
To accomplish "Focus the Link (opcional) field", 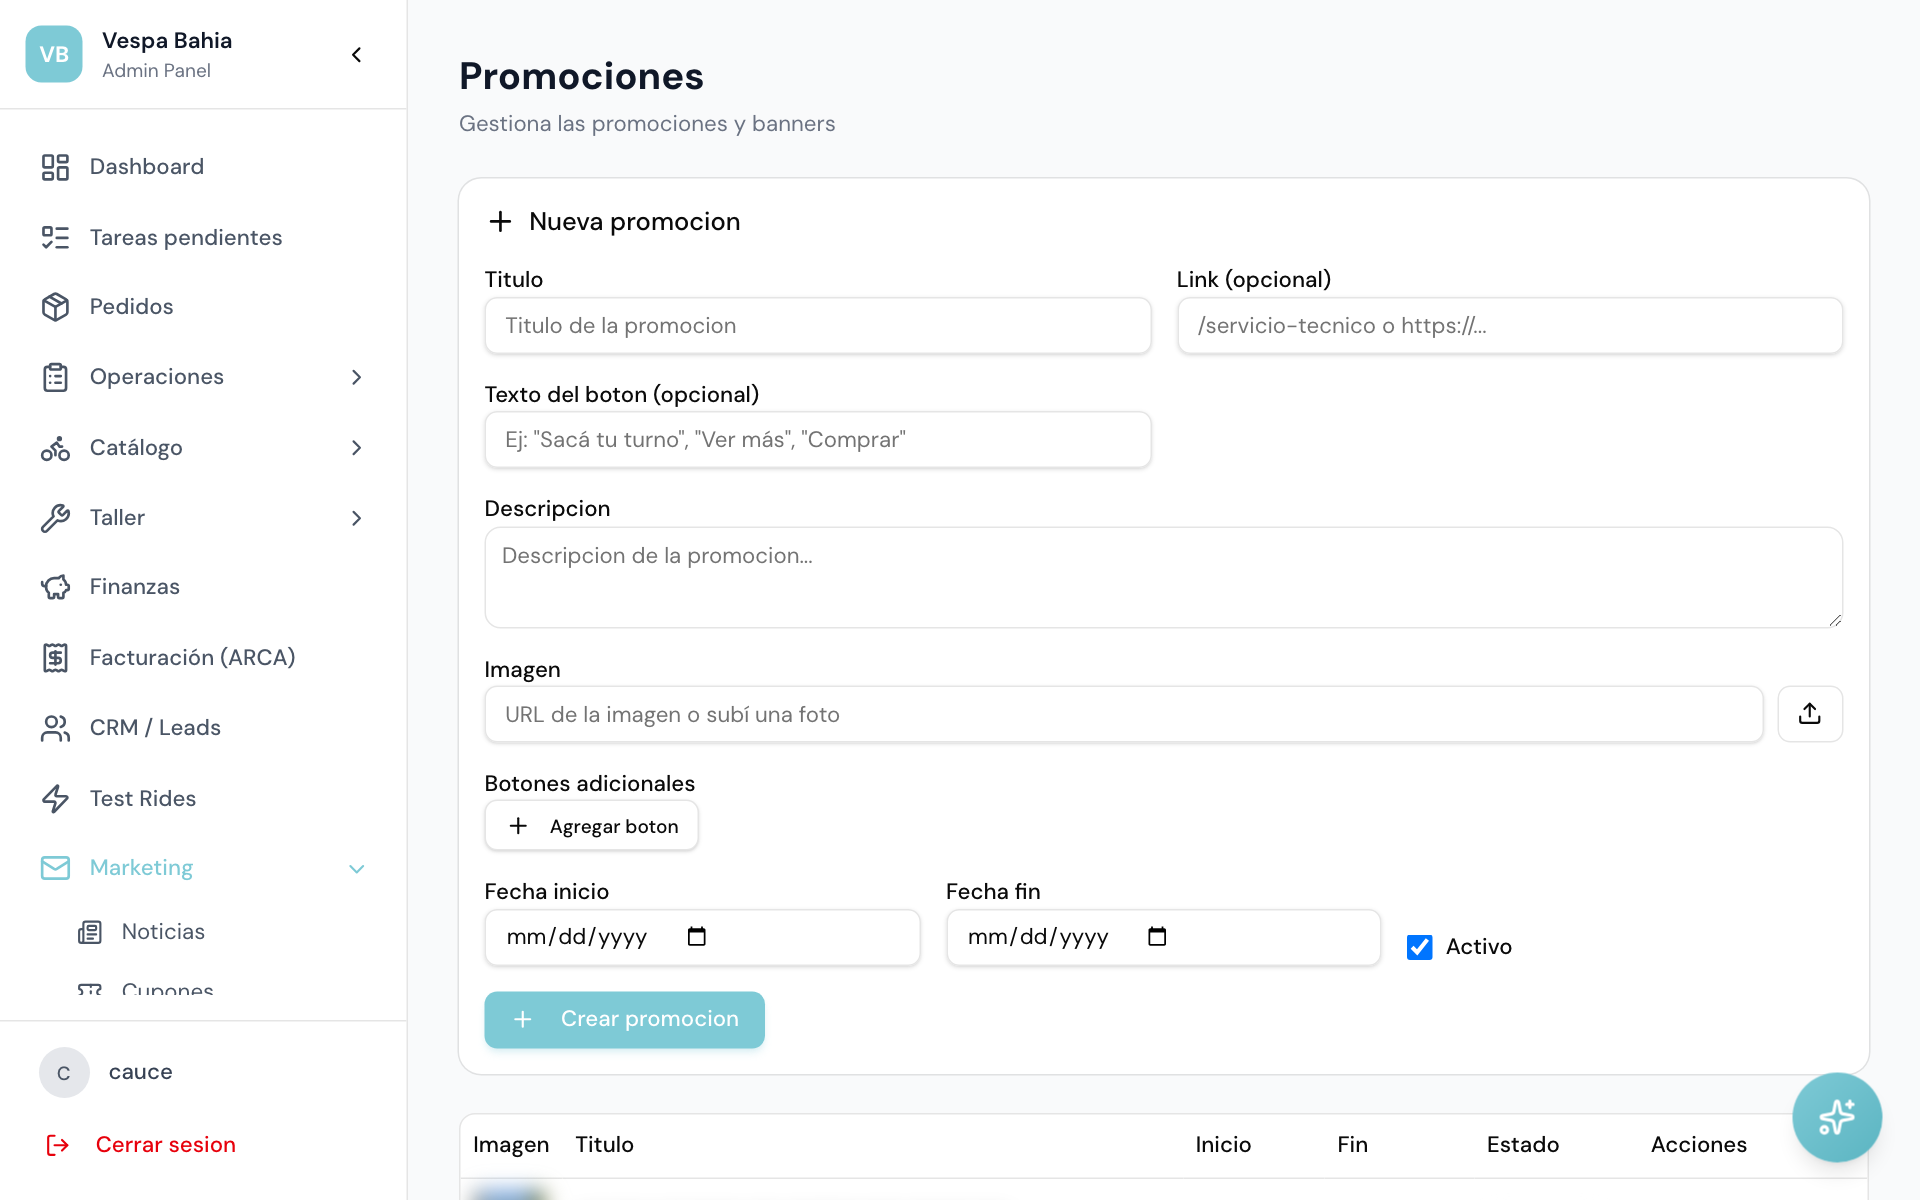I will pyautogui.click(x=1509, y=326).
